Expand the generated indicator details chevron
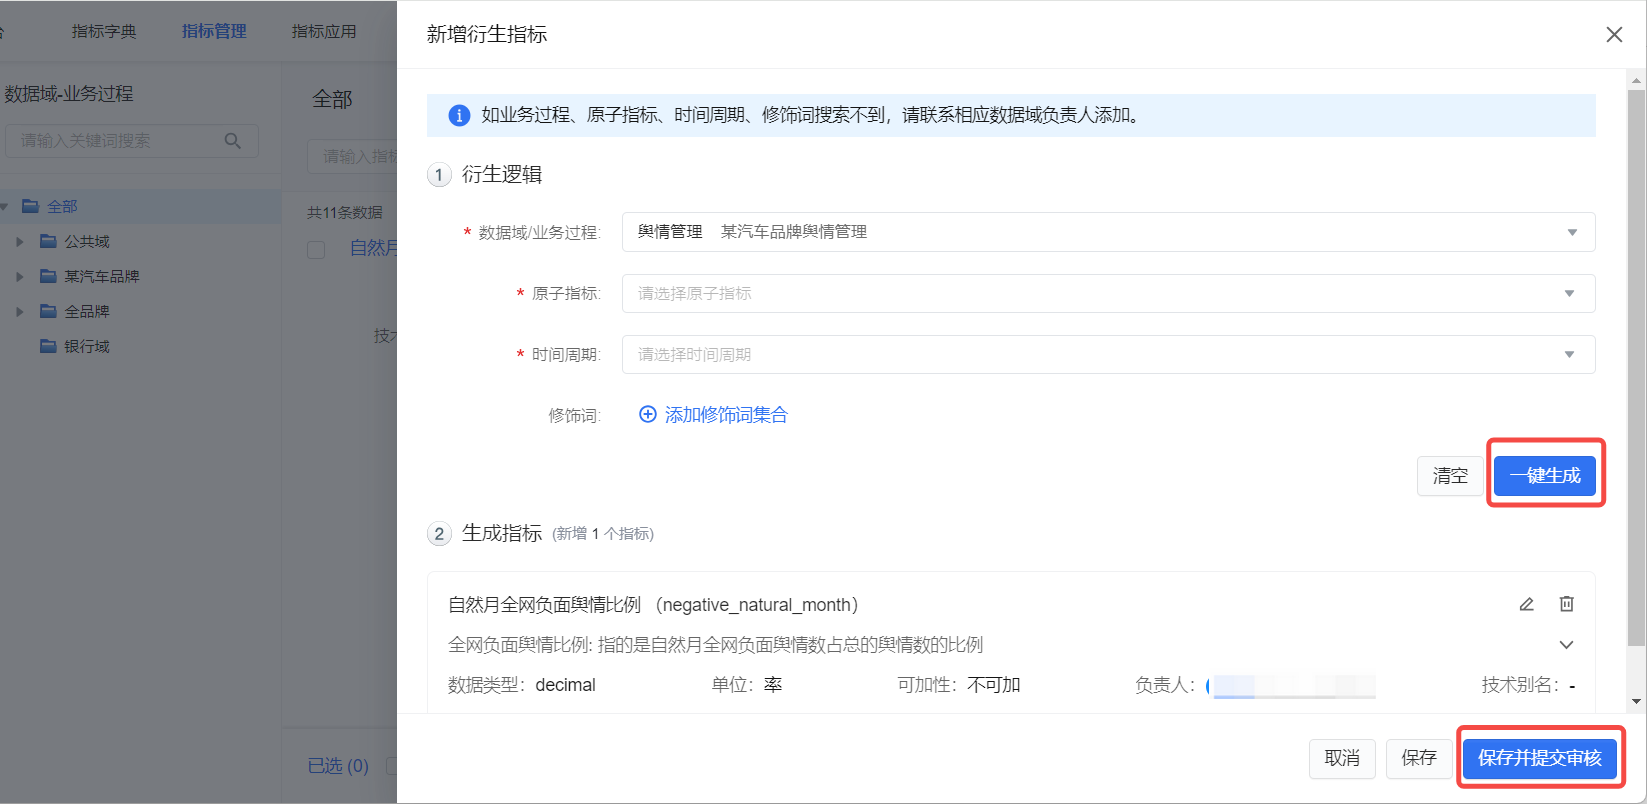 [1566, 645]
